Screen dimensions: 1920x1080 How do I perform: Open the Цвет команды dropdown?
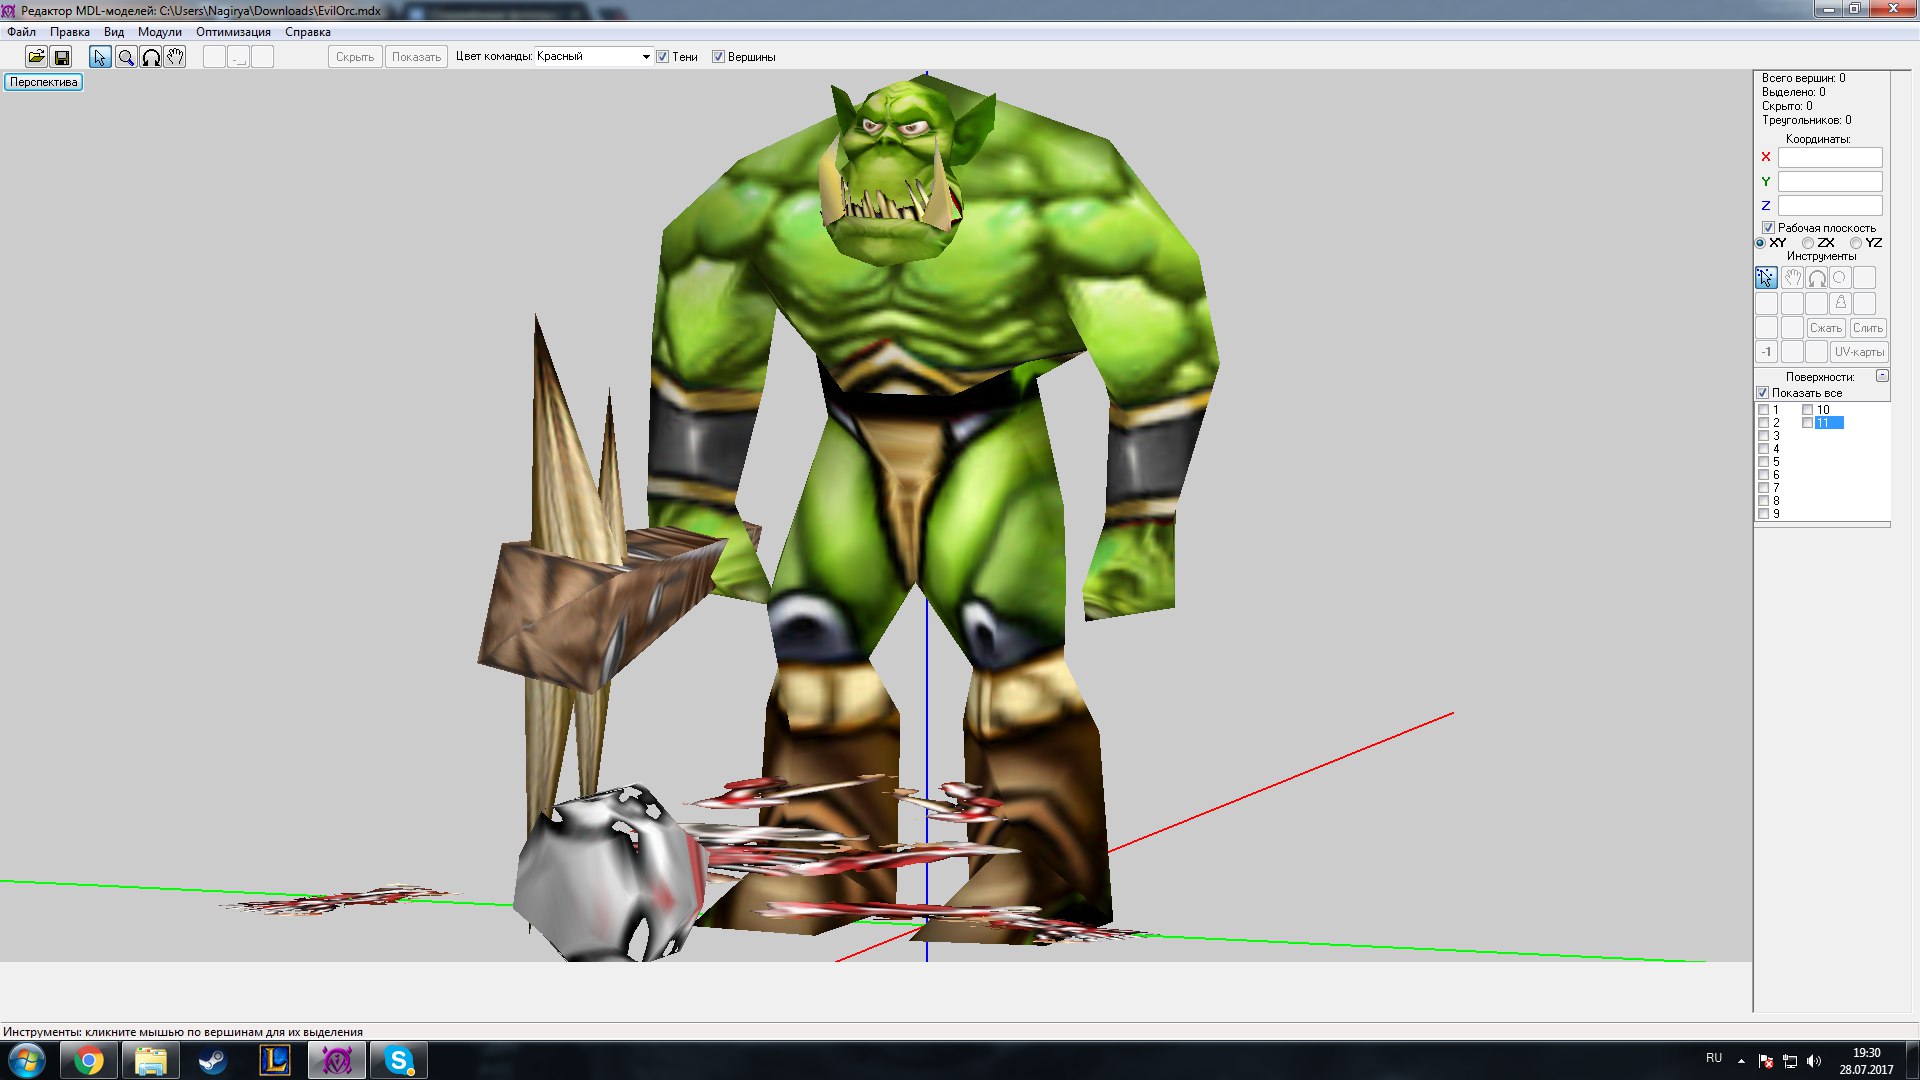(593, 57)
